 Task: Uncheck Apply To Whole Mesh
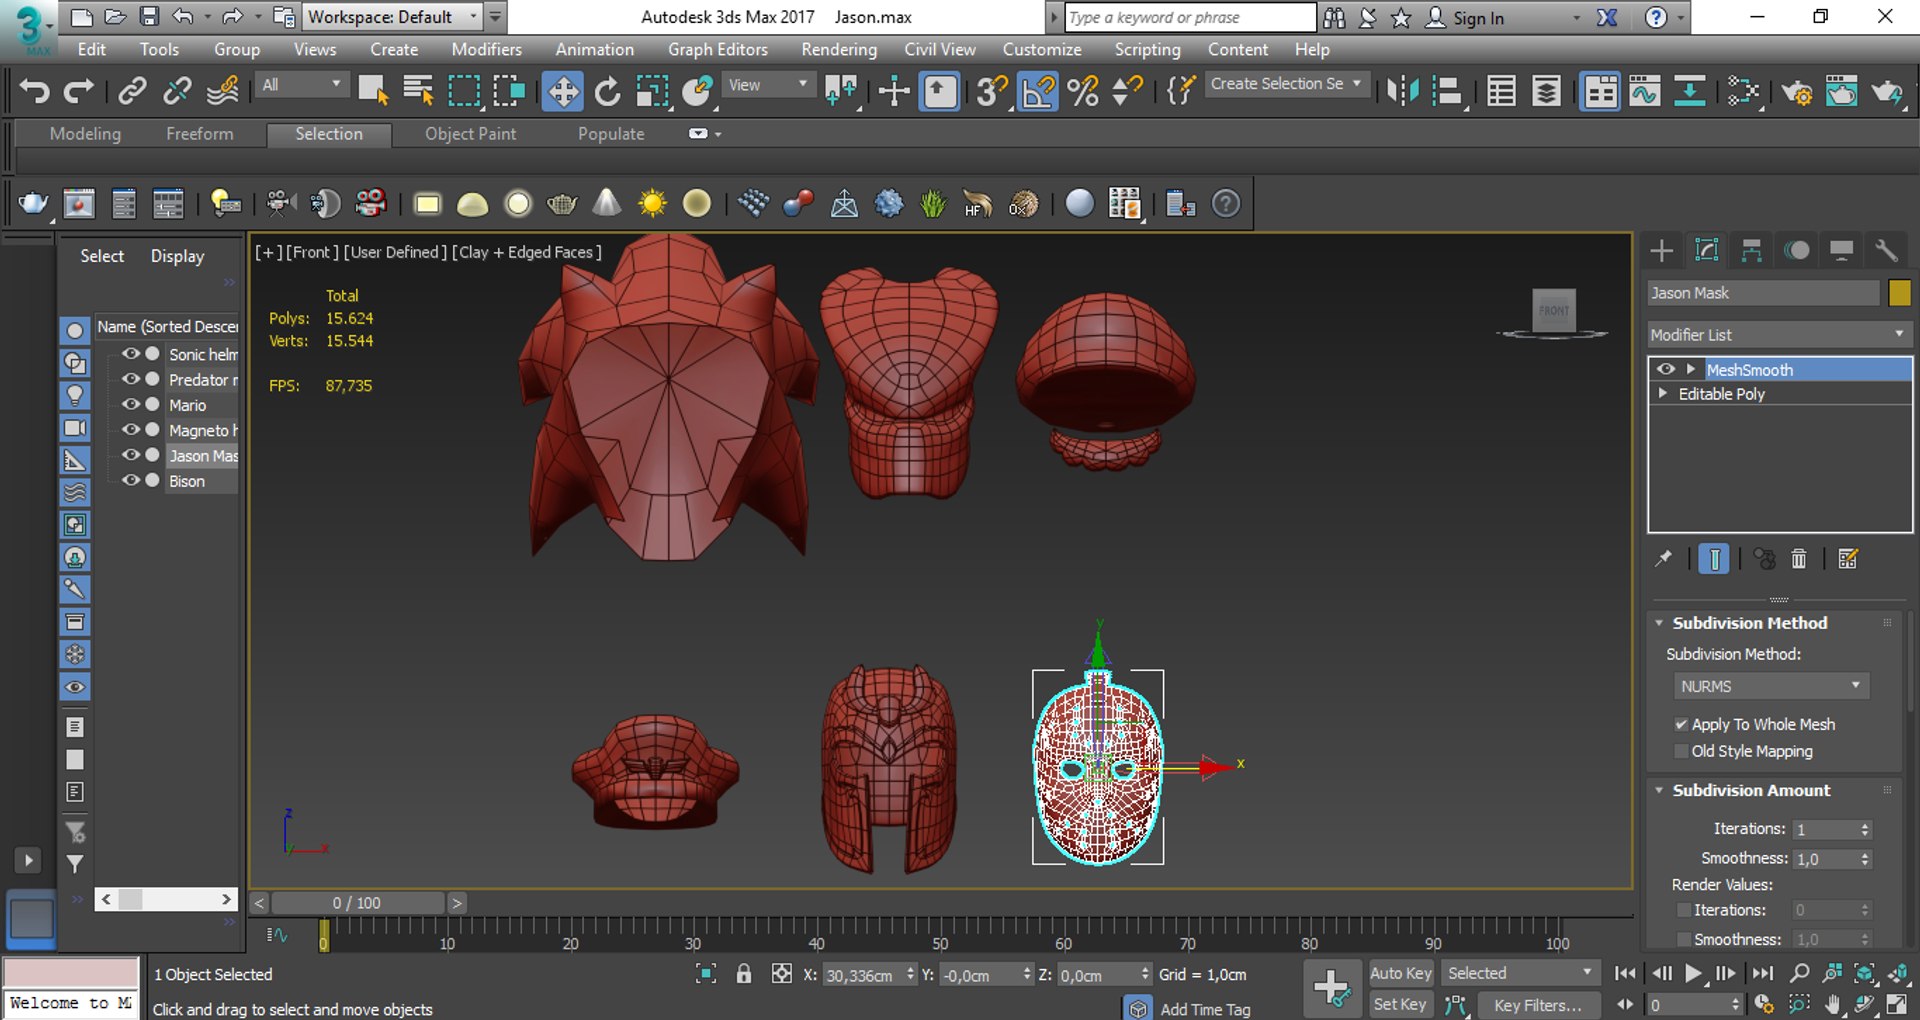(1681, 724)
